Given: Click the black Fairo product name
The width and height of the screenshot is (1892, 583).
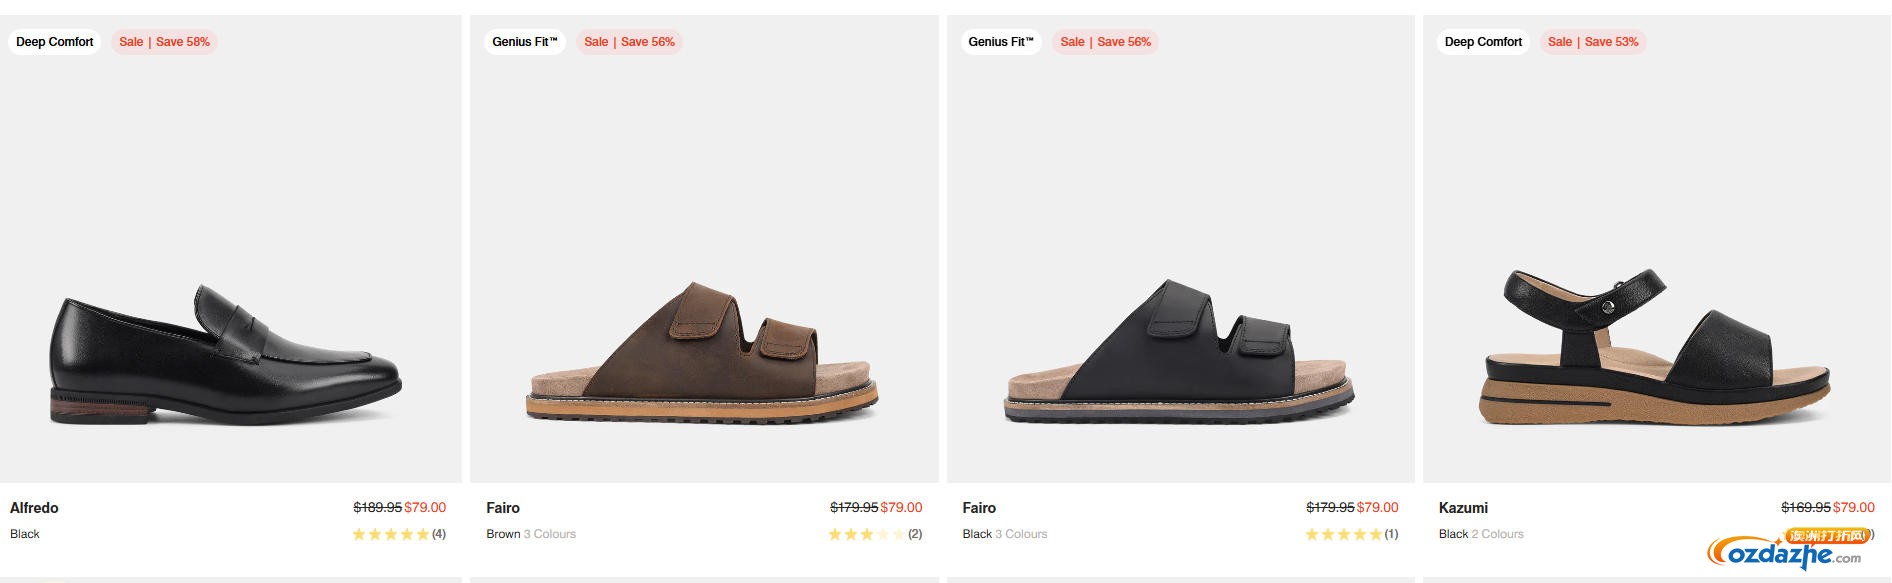Looking at the screenshot, I should pos(979,508).
